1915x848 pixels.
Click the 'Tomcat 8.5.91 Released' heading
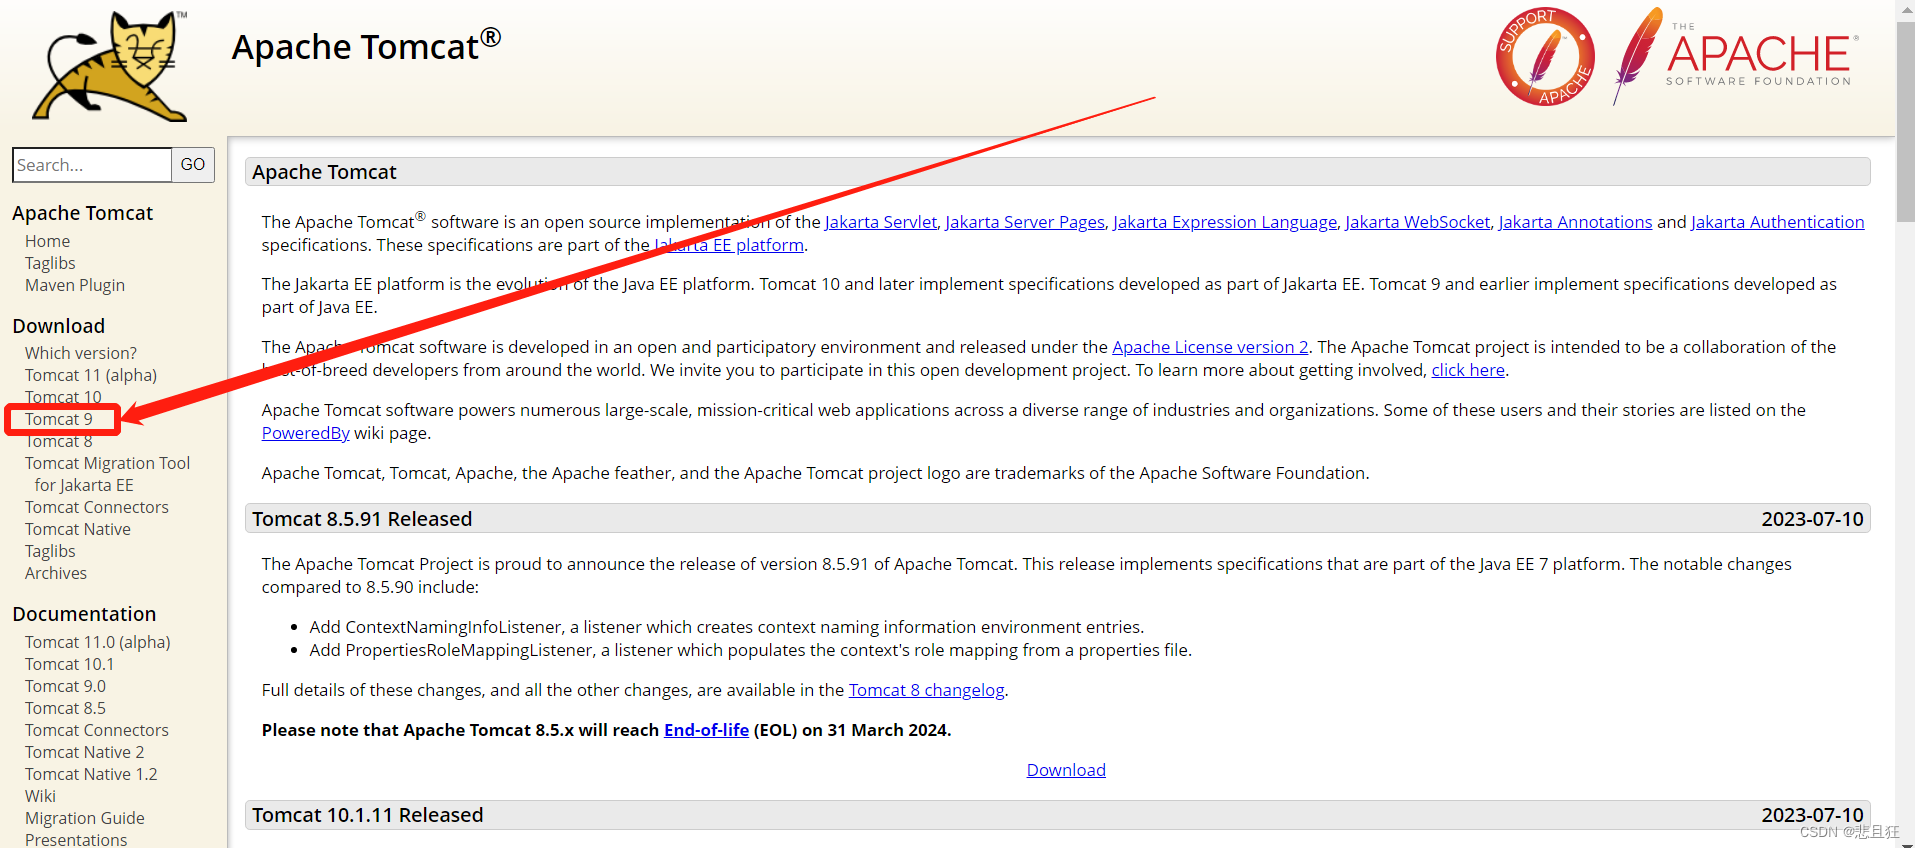[362, 519]
